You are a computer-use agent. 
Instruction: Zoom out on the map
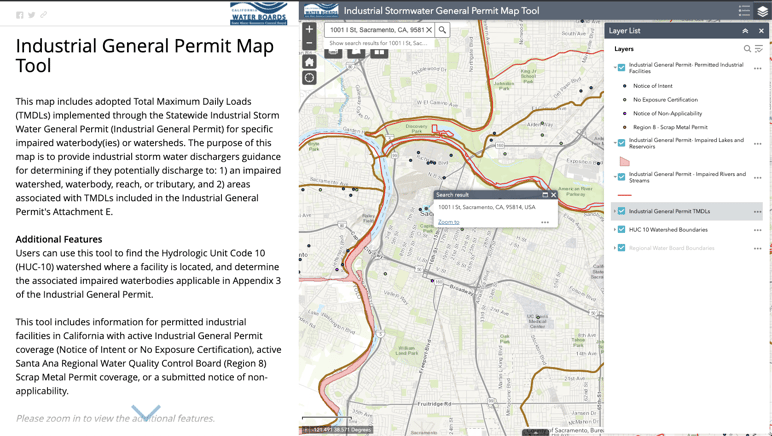[x=309, y=43]
